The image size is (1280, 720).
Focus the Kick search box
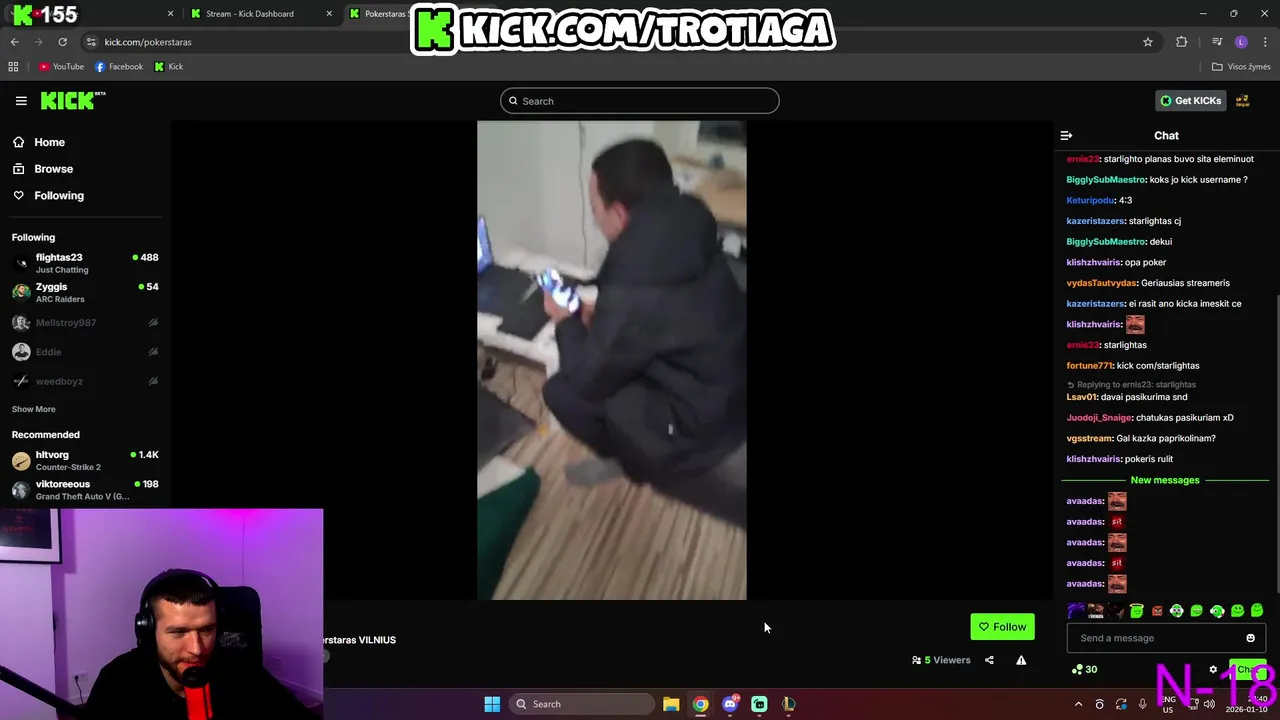[x=640, y=101]
